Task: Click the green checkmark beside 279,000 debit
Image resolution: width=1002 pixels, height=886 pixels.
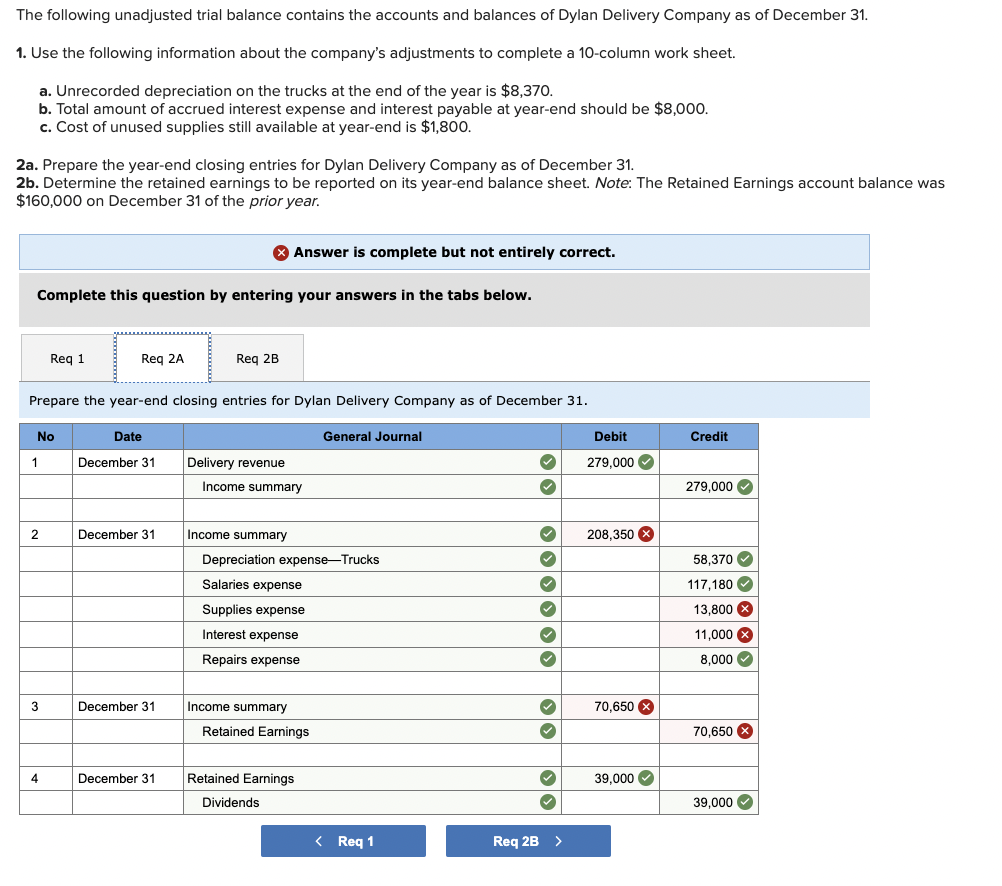Action: tap(644, 462)
